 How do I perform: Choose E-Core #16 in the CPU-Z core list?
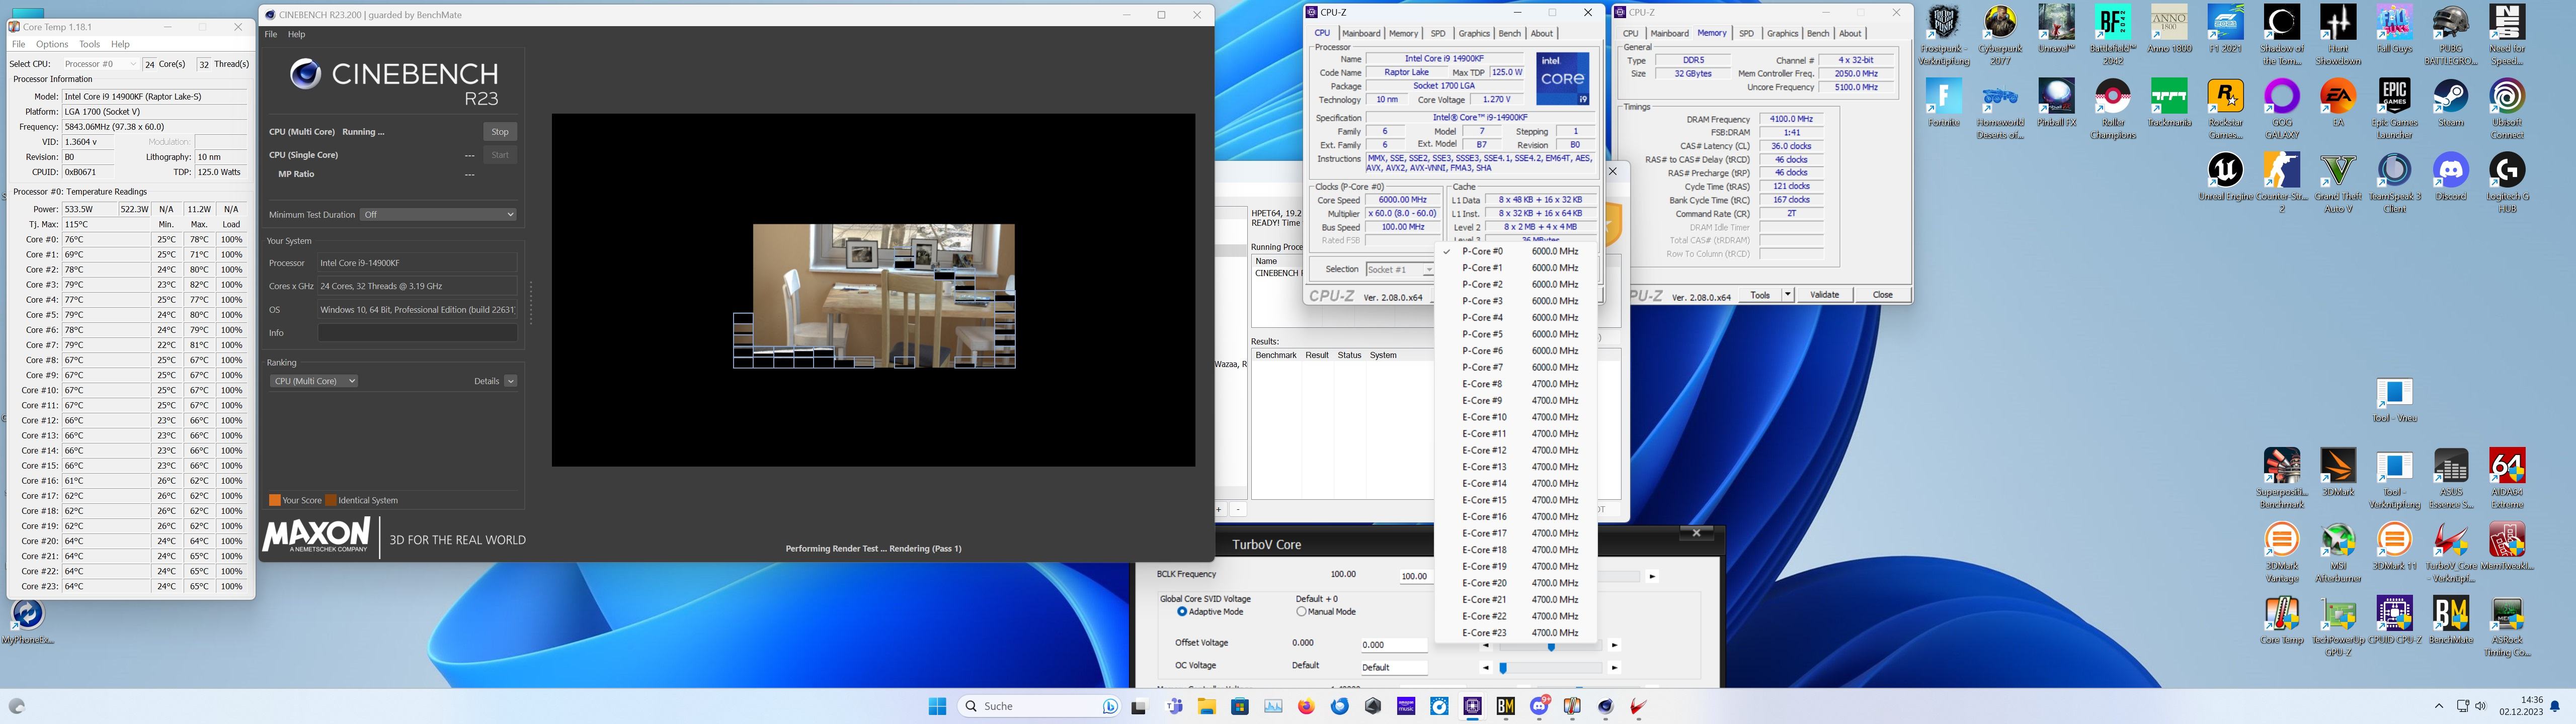(x=1515, y=516)
